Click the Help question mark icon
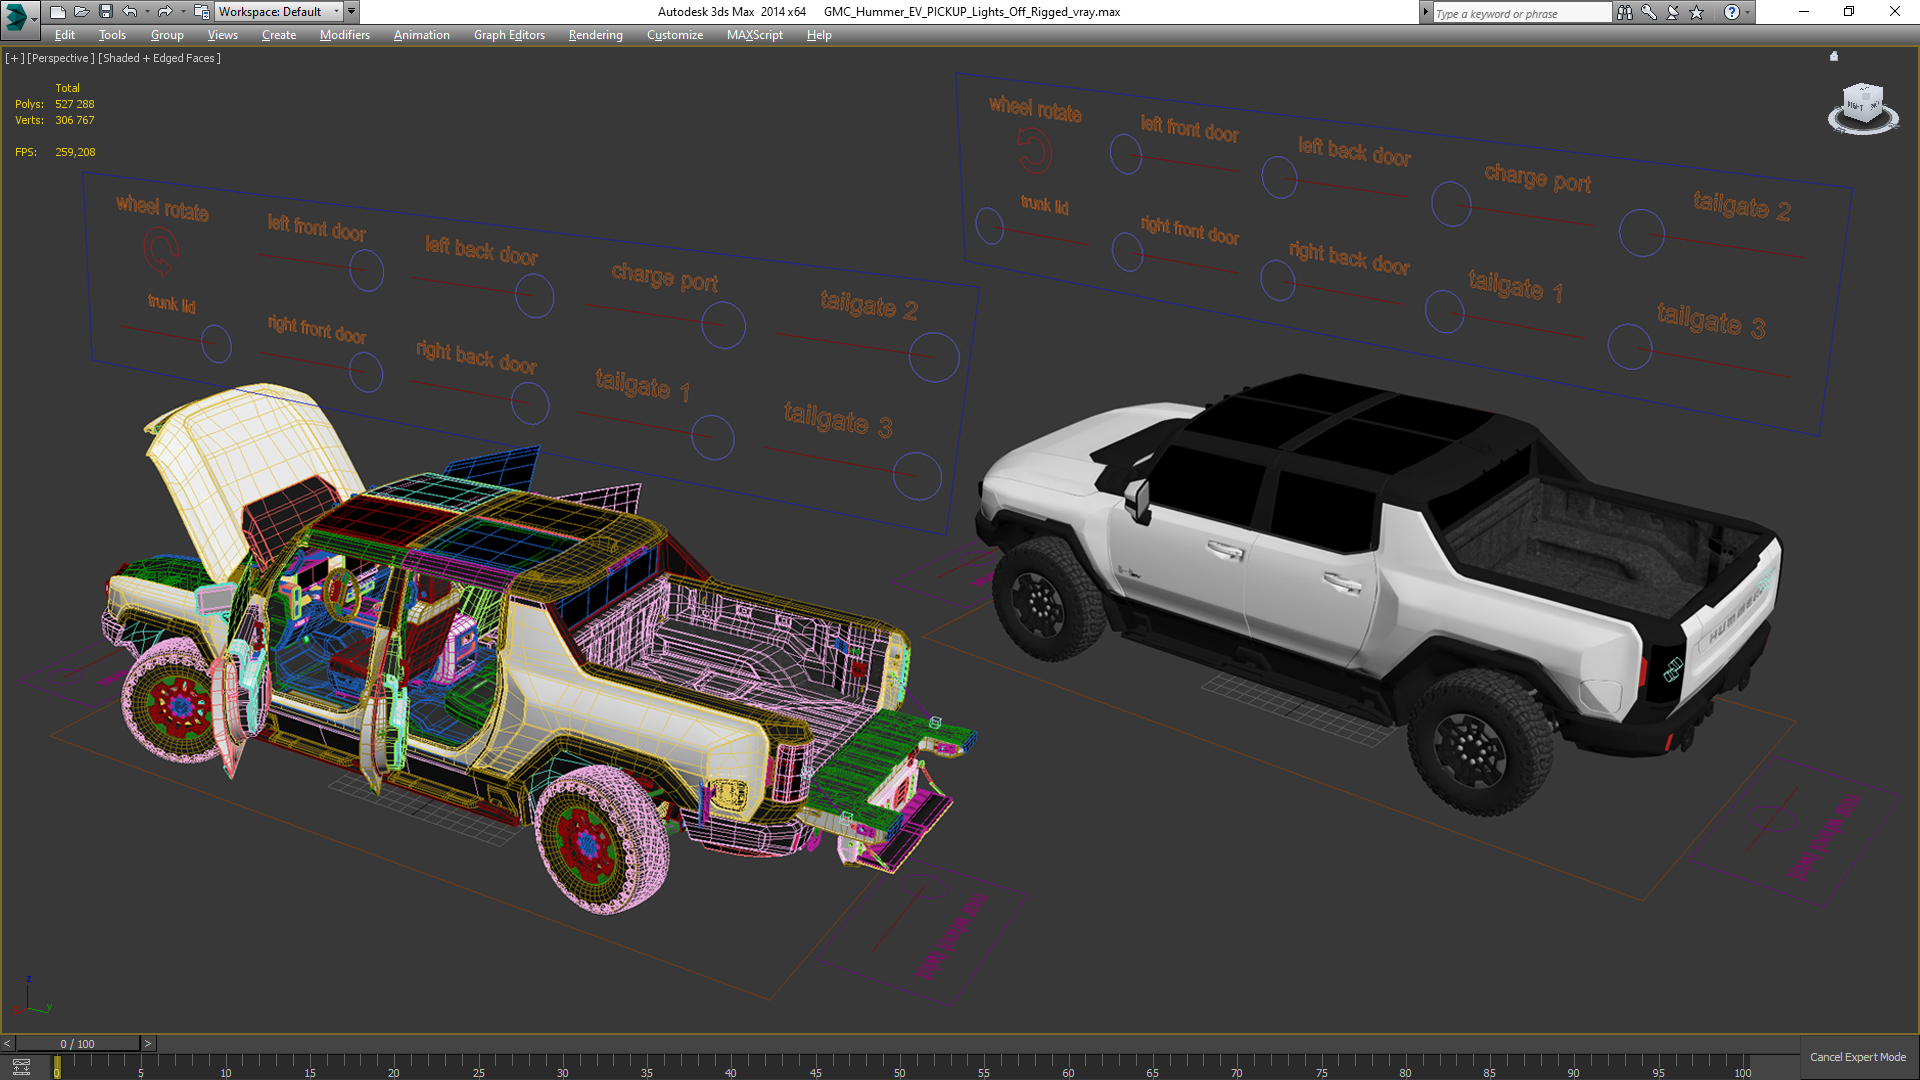Screen dimensions: 1920x1080 (x=1732, y=12)
